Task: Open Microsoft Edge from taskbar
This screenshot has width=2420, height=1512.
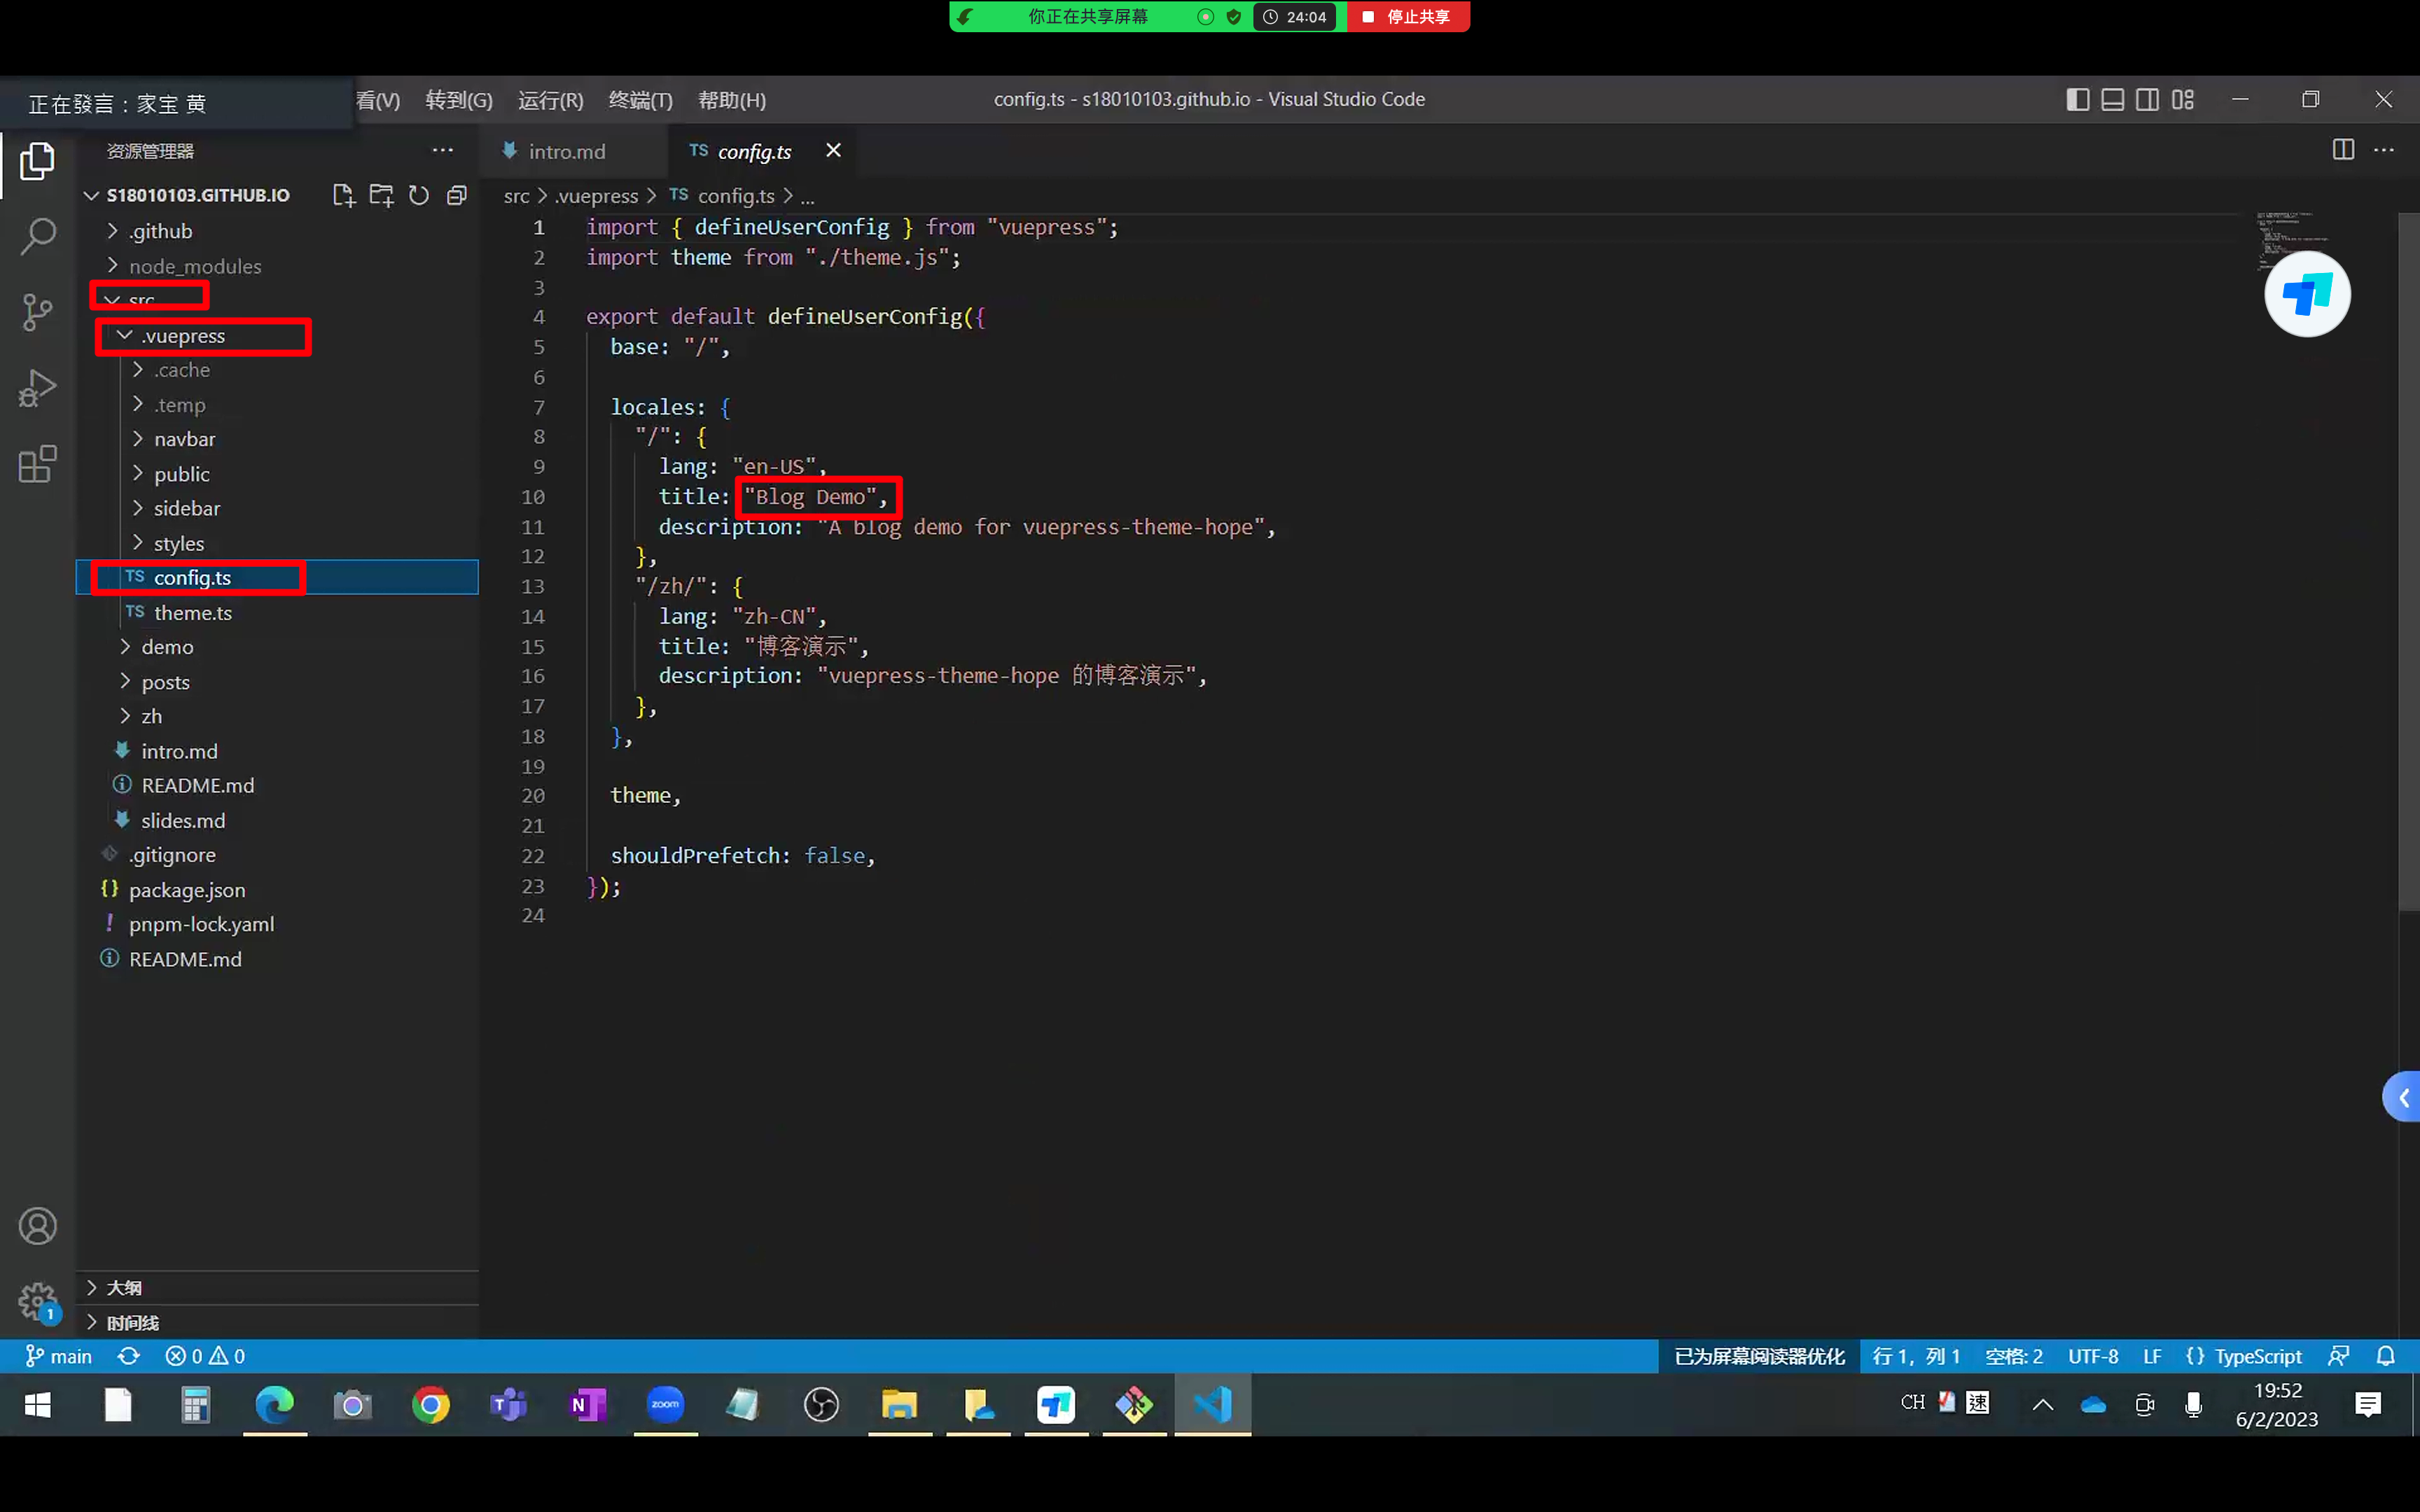Action: coord(275,1405)
